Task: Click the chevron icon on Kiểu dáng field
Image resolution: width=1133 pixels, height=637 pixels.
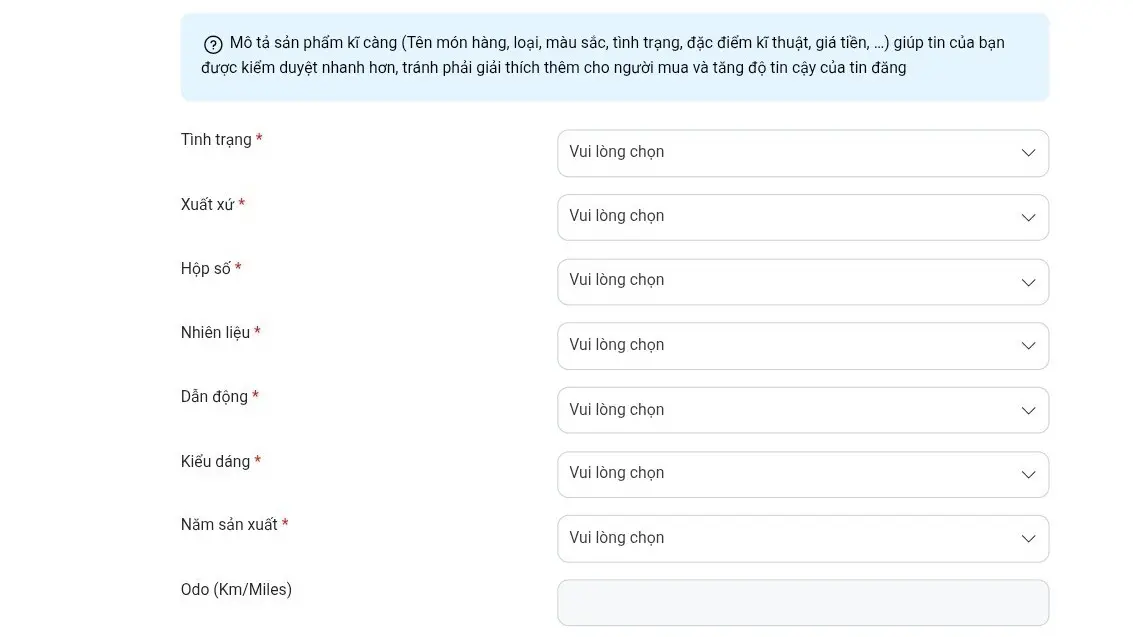Action: pyautogui.click(x=1028, y=474)
